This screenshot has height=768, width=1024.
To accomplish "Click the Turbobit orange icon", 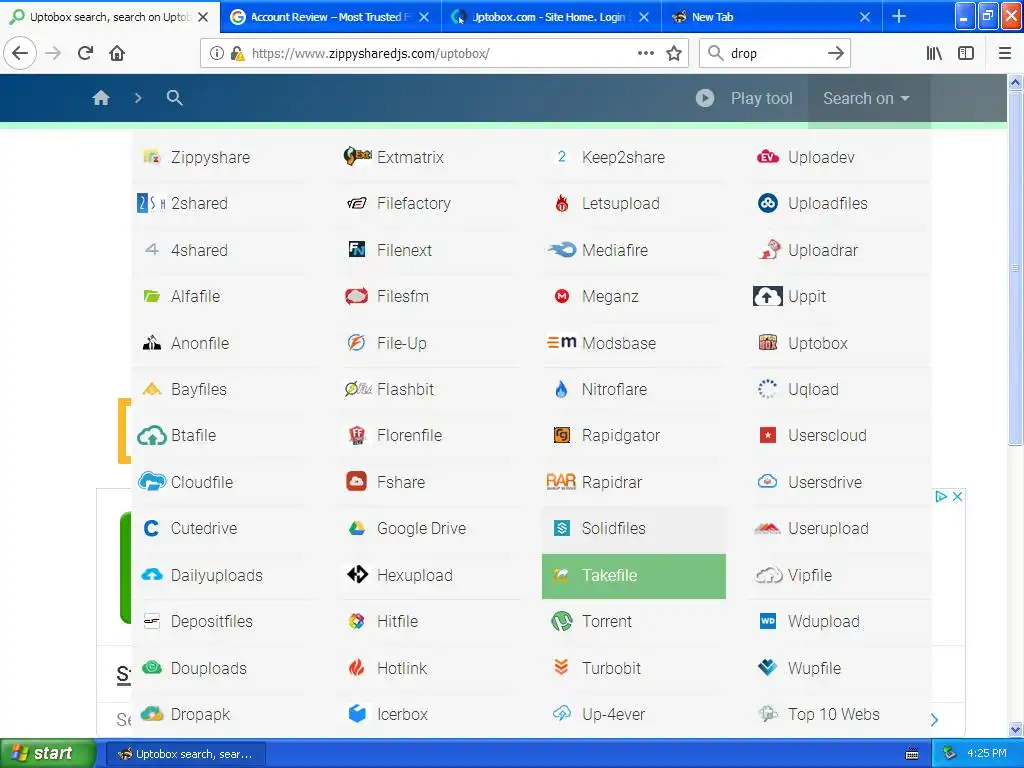I will pyautogui.click(x=562, y=667).
